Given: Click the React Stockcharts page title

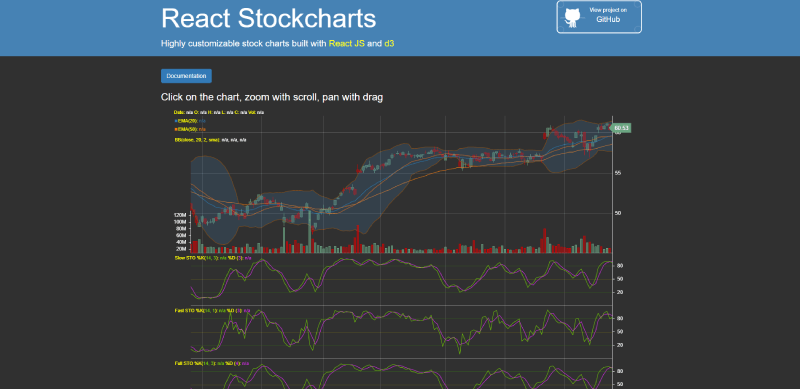Looking at the screenshot, I should tap(269, 18).
